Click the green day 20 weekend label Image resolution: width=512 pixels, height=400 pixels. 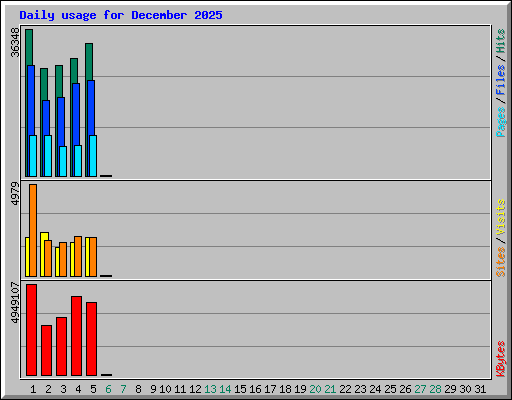coord(315,389)
